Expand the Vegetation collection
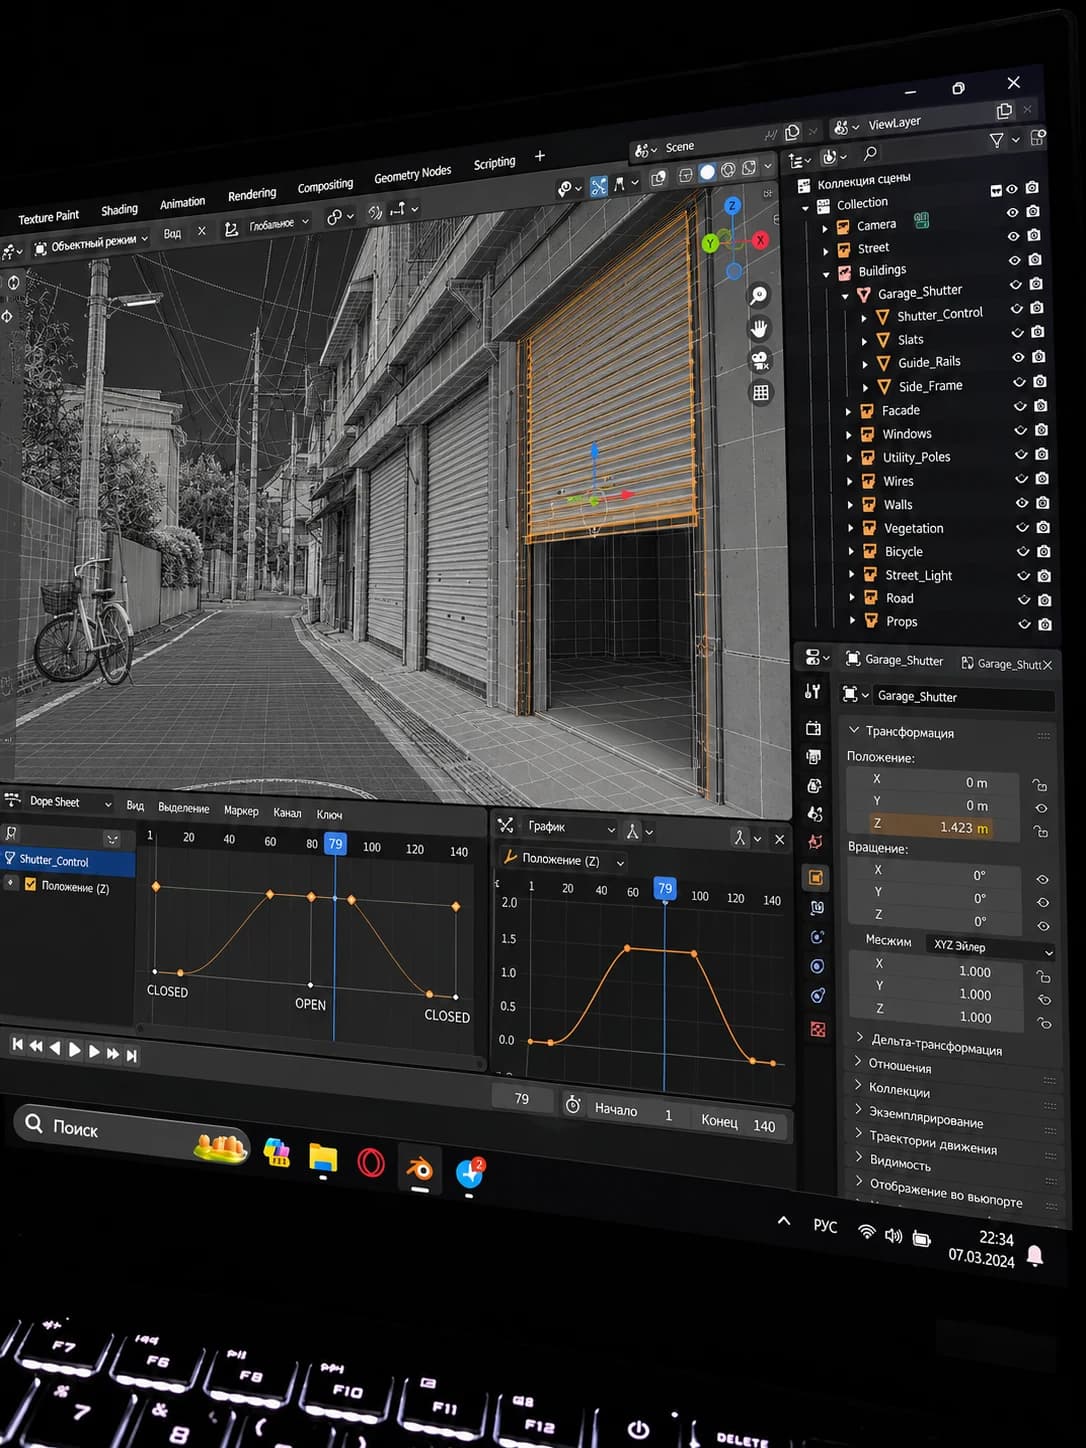 pos(851,528)
